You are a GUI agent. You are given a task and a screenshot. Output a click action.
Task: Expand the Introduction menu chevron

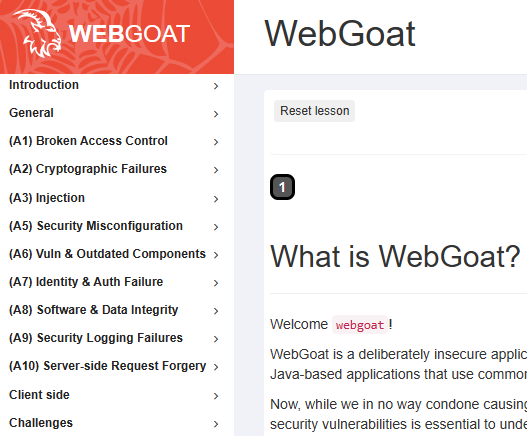216,86
